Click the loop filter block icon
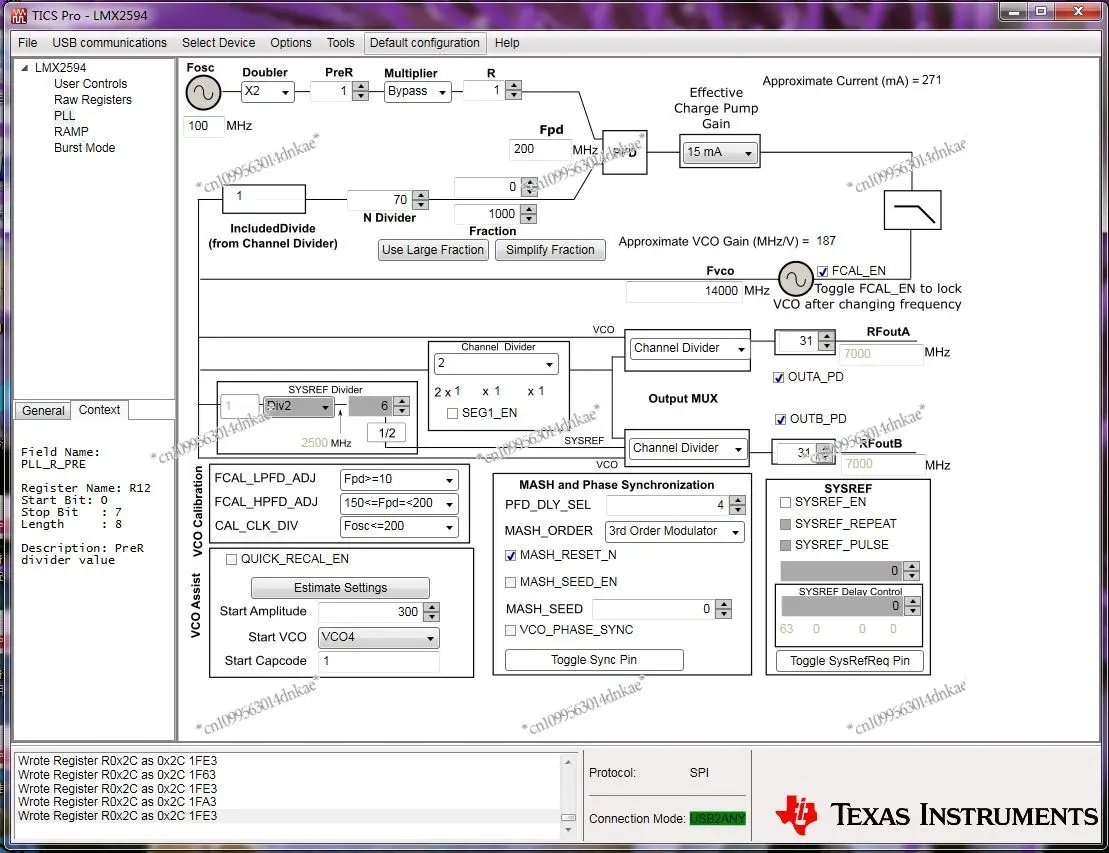The image size is (1109, 853). 912,210
